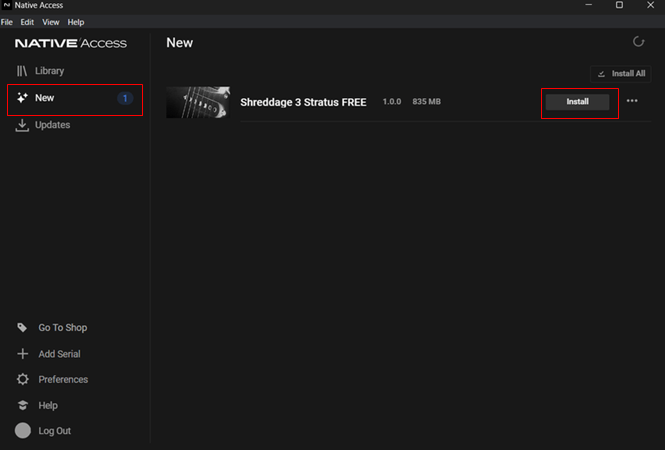The height and width of the screenshot is (450, 665).
Task: Minimize the Native Access window
Action: pyautogui.click(x=589, y=5)
